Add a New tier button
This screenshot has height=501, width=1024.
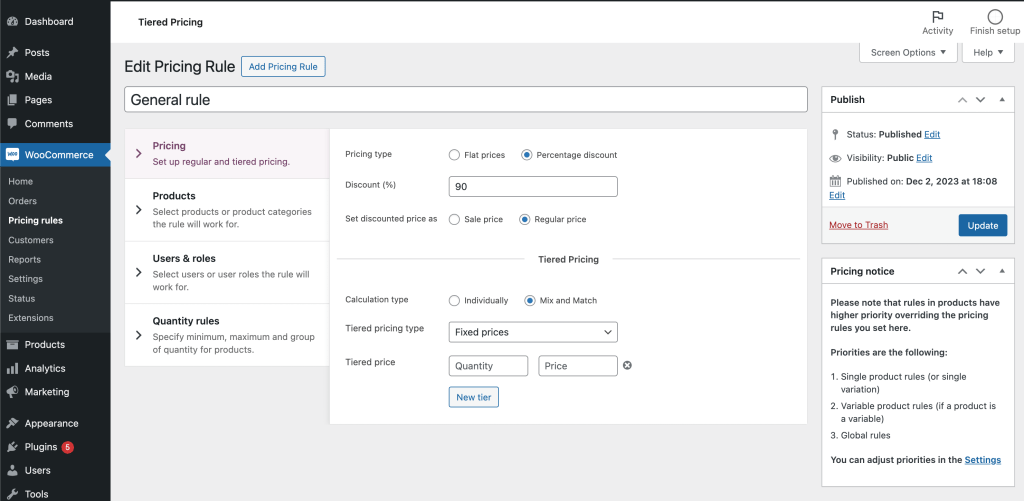[x=473, y=397]
